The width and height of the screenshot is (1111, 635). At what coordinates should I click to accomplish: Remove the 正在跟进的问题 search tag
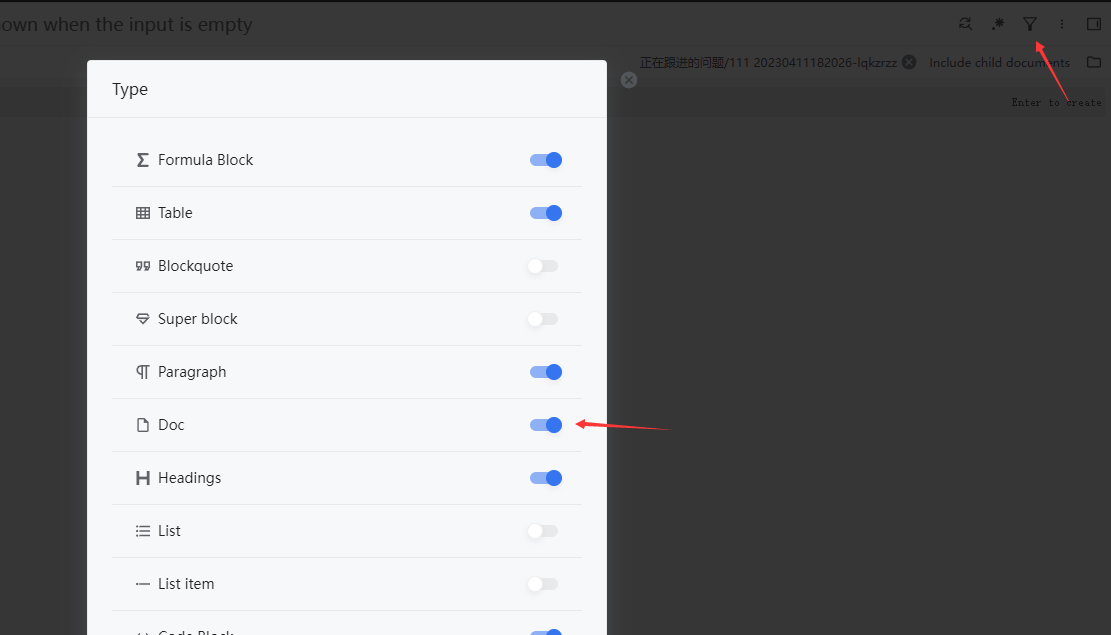[908, 61]
